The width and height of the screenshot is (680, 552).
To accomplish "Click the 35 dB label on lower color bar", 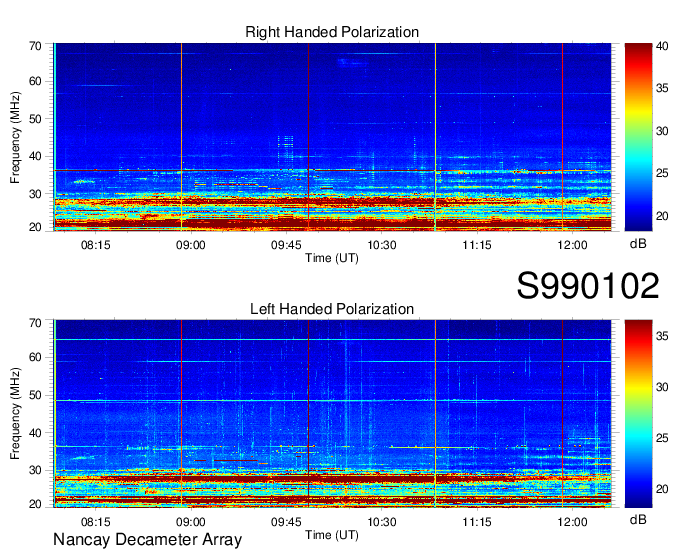I will (662, 336).
